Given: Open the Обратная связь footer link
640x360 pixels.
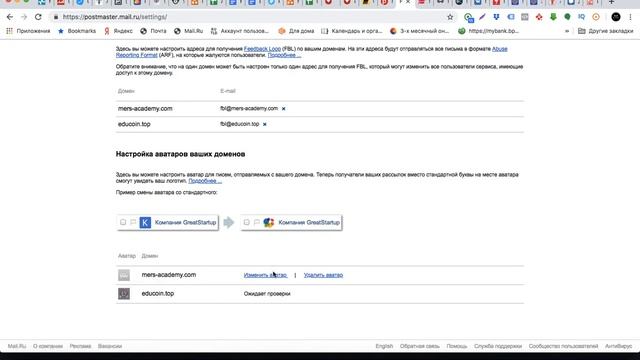Looking at the screenshot, I should [x=420, y=346].
